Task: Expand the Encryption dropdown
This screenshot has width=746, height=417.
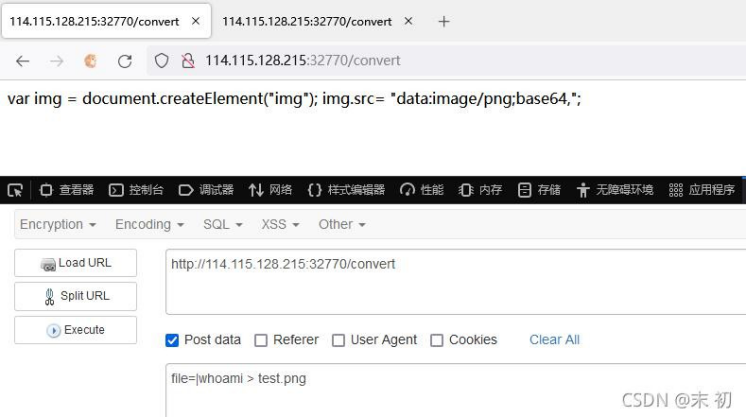Action: 58,224
